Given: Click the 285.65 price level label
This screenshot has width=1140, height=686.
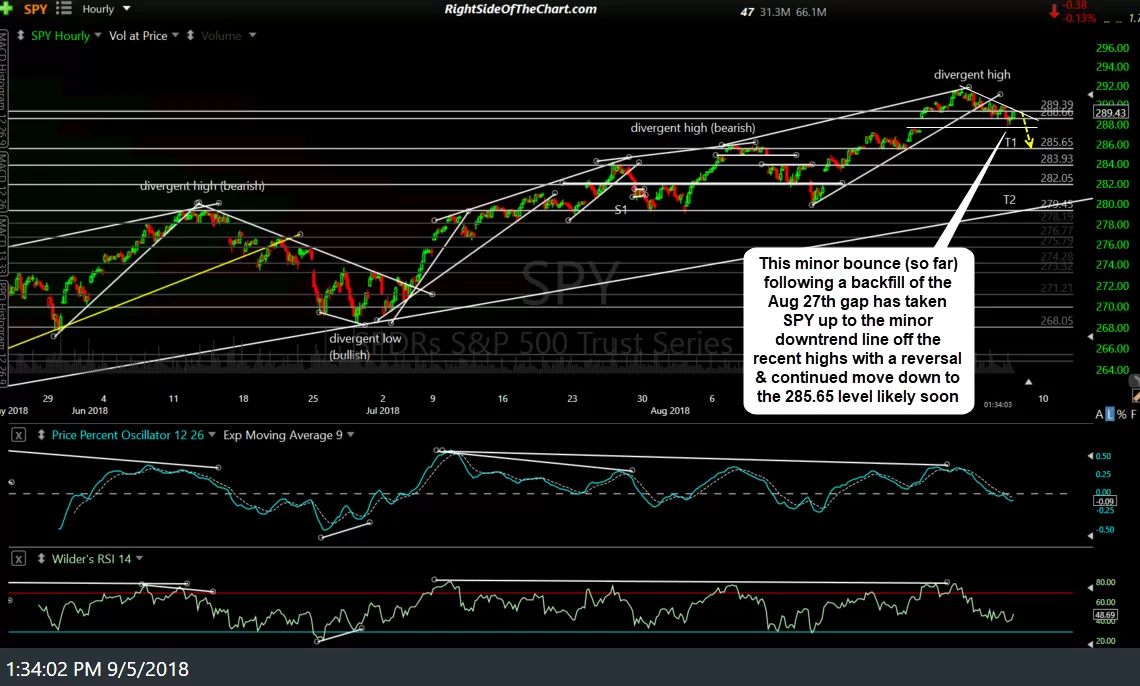Looking at the screenshot, I should pyautogui.click(x=1056, y=142).
